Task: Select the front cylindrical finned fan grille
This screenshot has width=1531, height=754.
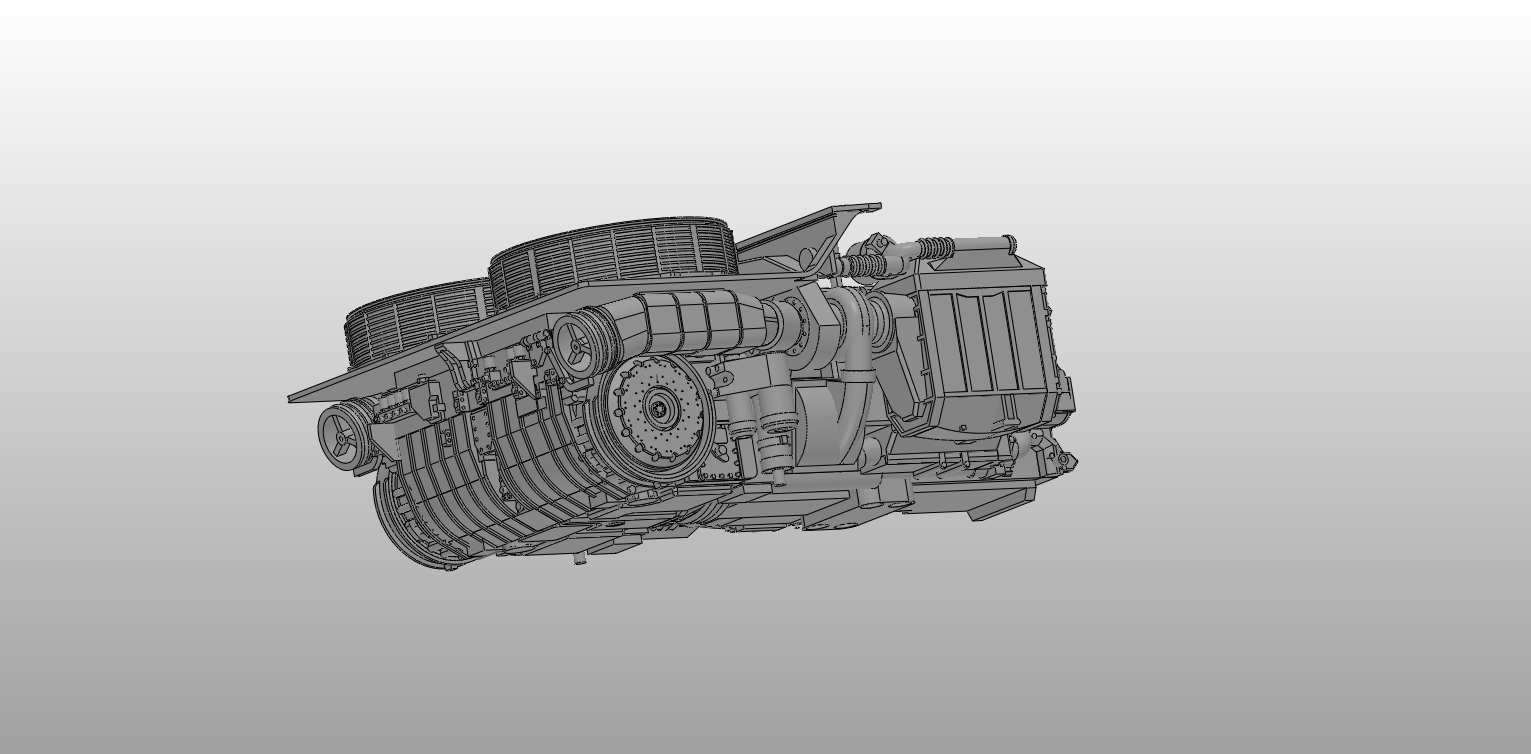Action: tap(613, 255)
